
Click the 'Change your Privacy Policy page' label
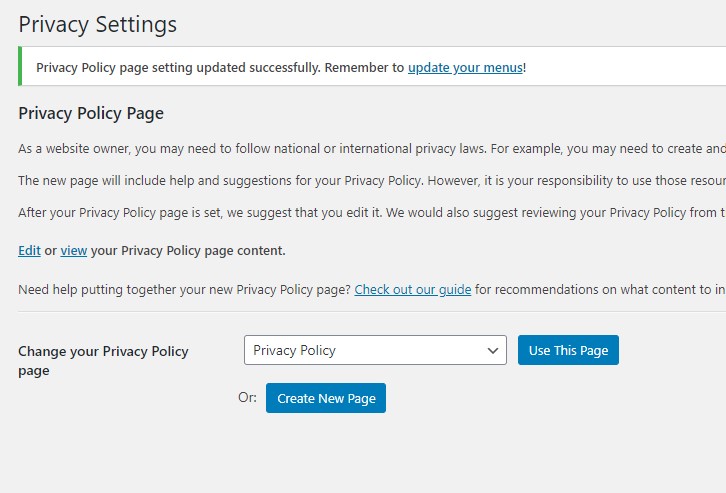103,361
